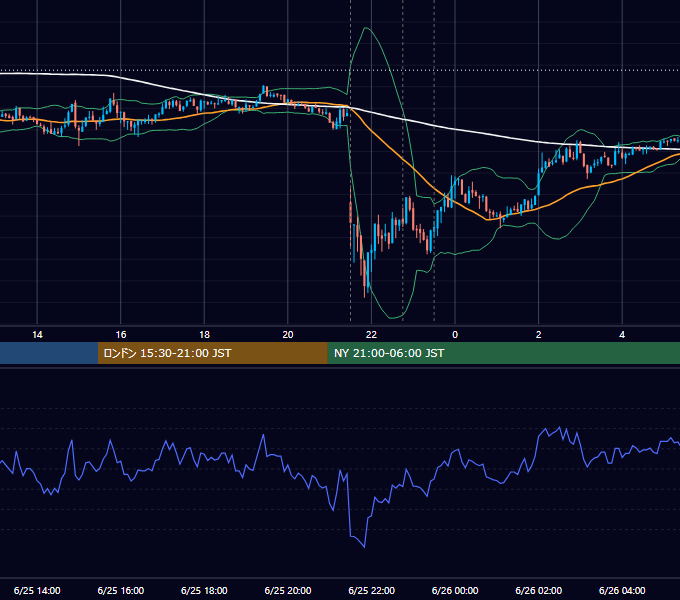Click the lowest candle wick near 22:00

click(365, 294)
